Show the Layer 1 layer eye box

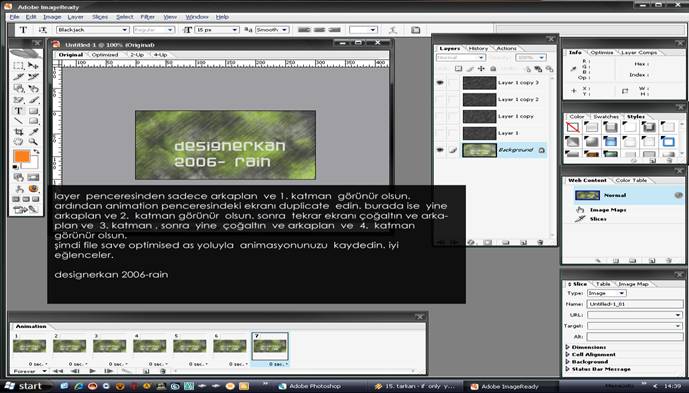pyautogui.click(x=440, y=133)
